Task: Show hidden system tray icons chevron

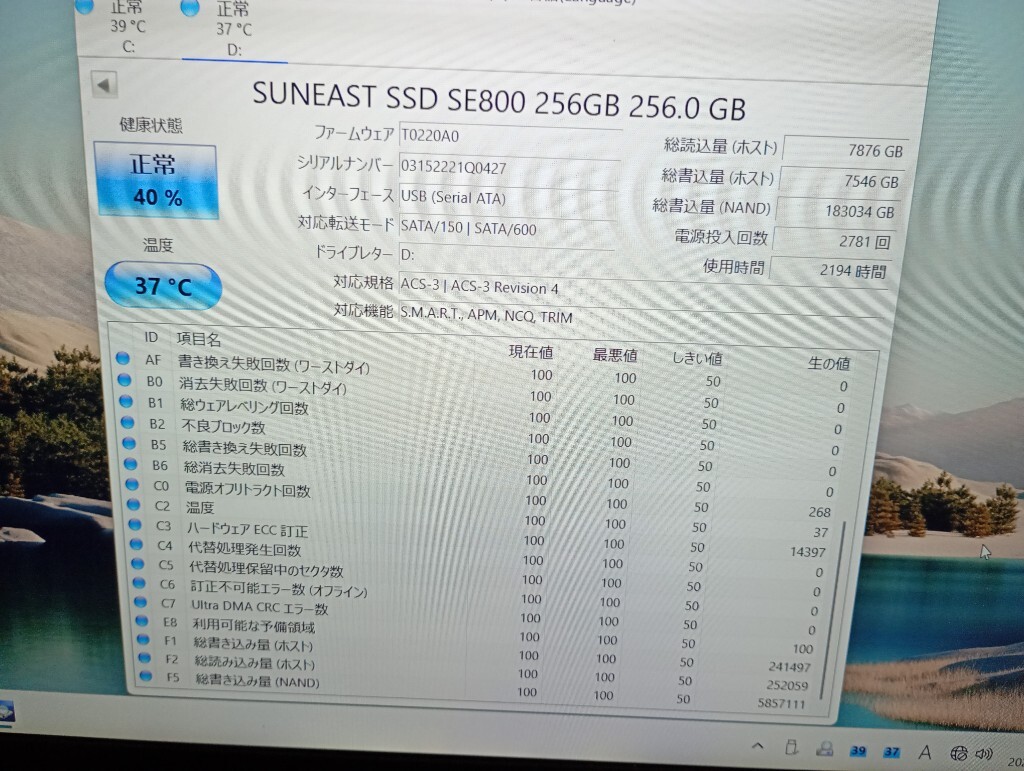Action: [758, 746]
